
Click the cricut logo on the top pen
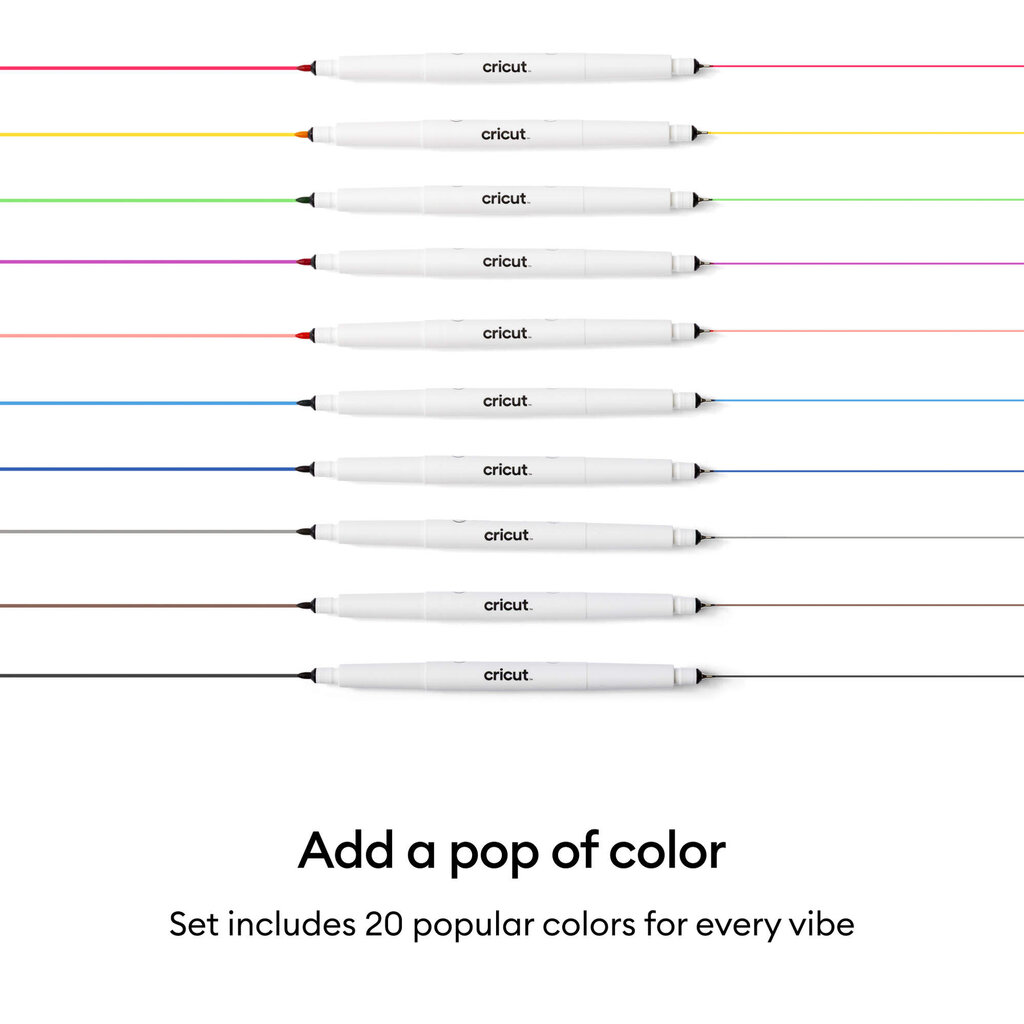[505, 68]
